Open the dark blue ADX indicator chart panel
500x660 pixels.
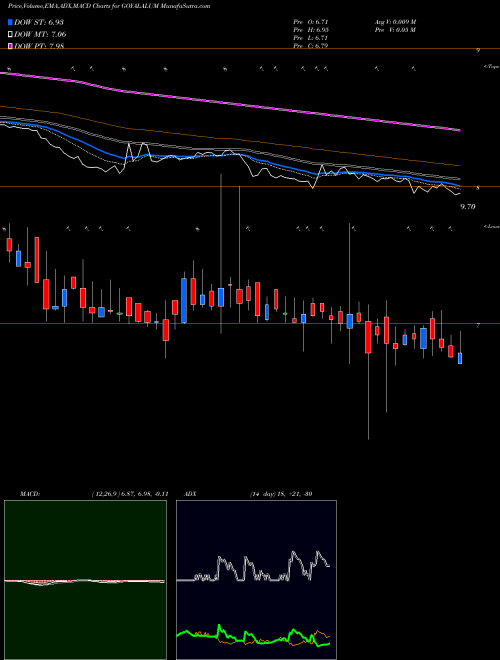(256, 580)
